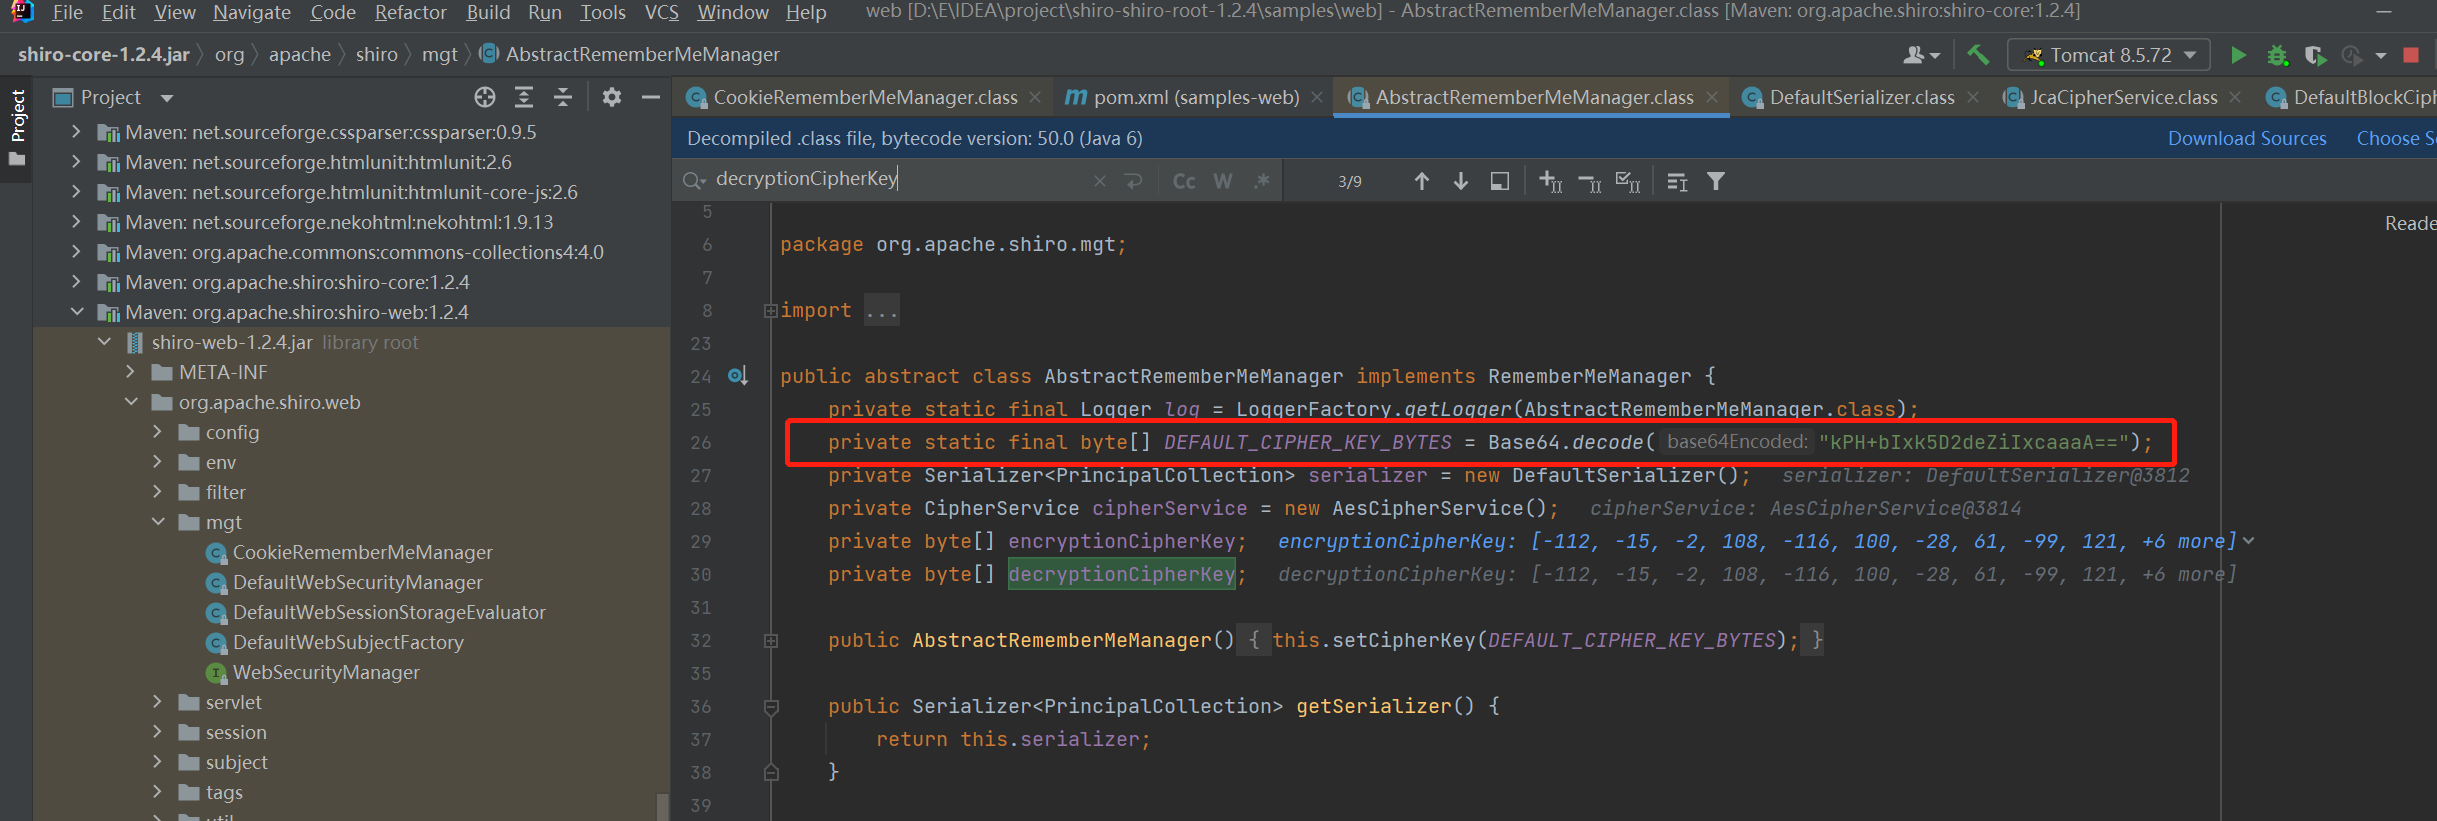Image resolution: width=2437 pixels, height=821 pixels.
Task: Toggle Regex (.*) search option
Action: tap(1262, 181)
